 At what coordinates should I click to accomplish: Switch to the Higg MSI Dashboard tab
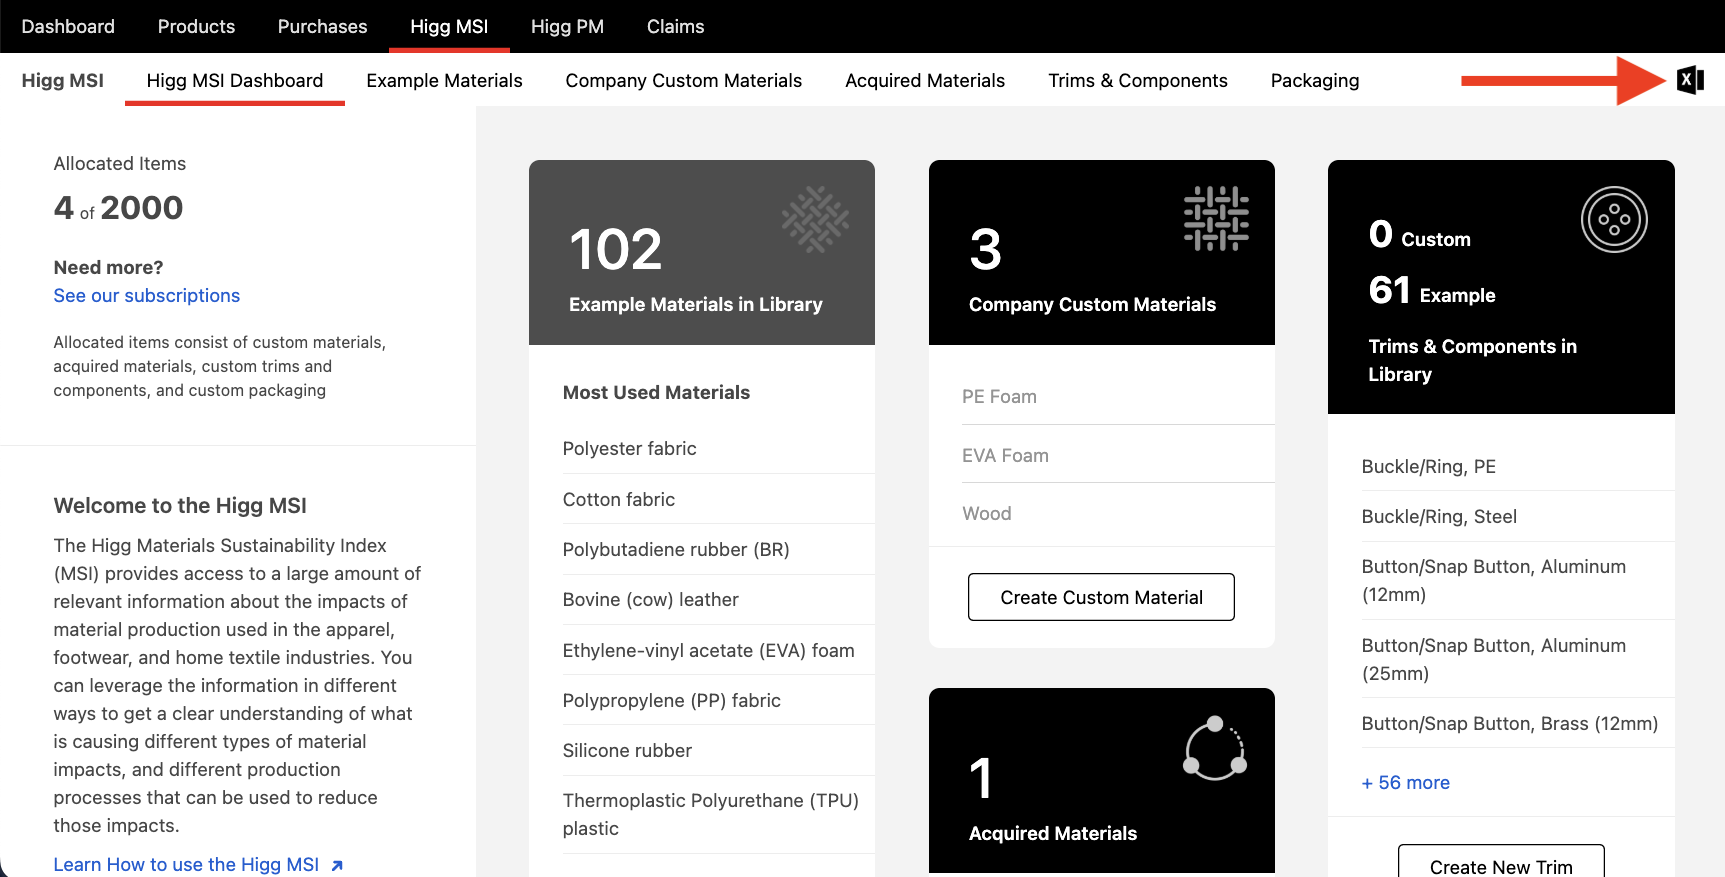[x=235, y=80]
